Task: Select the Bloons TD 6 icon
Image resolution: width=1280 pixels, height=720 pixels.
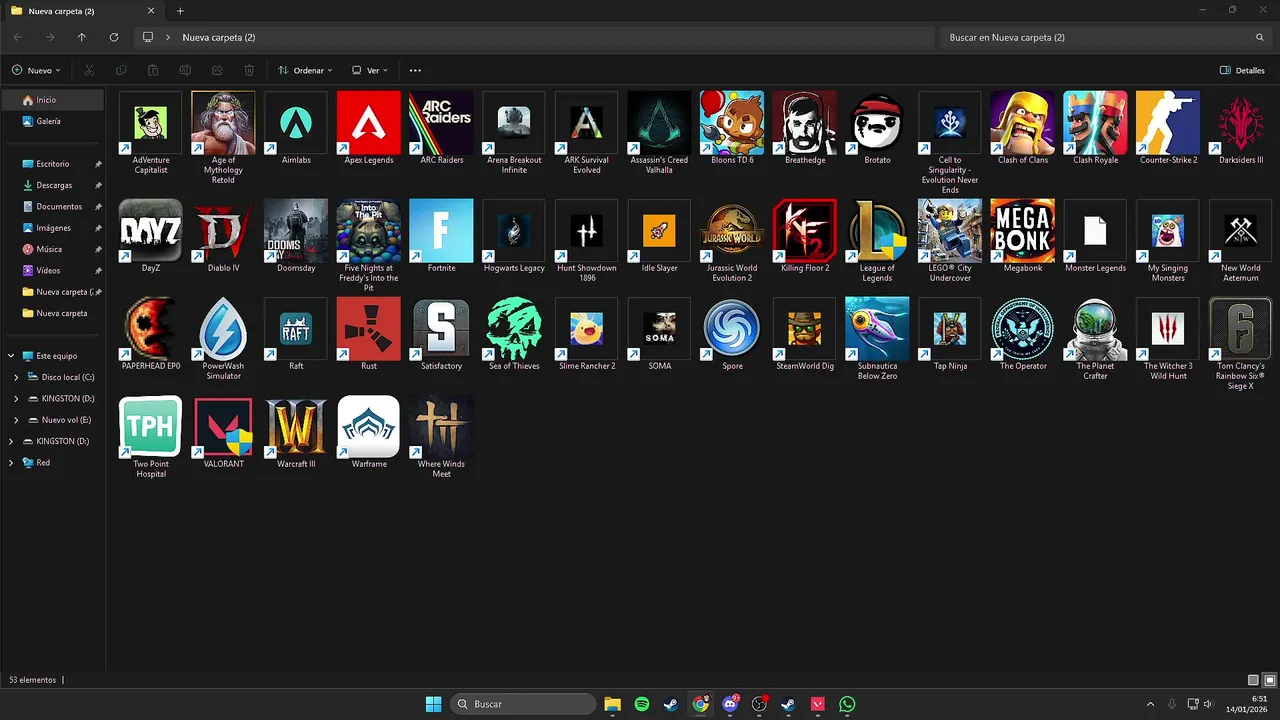Action: [732, 123]
